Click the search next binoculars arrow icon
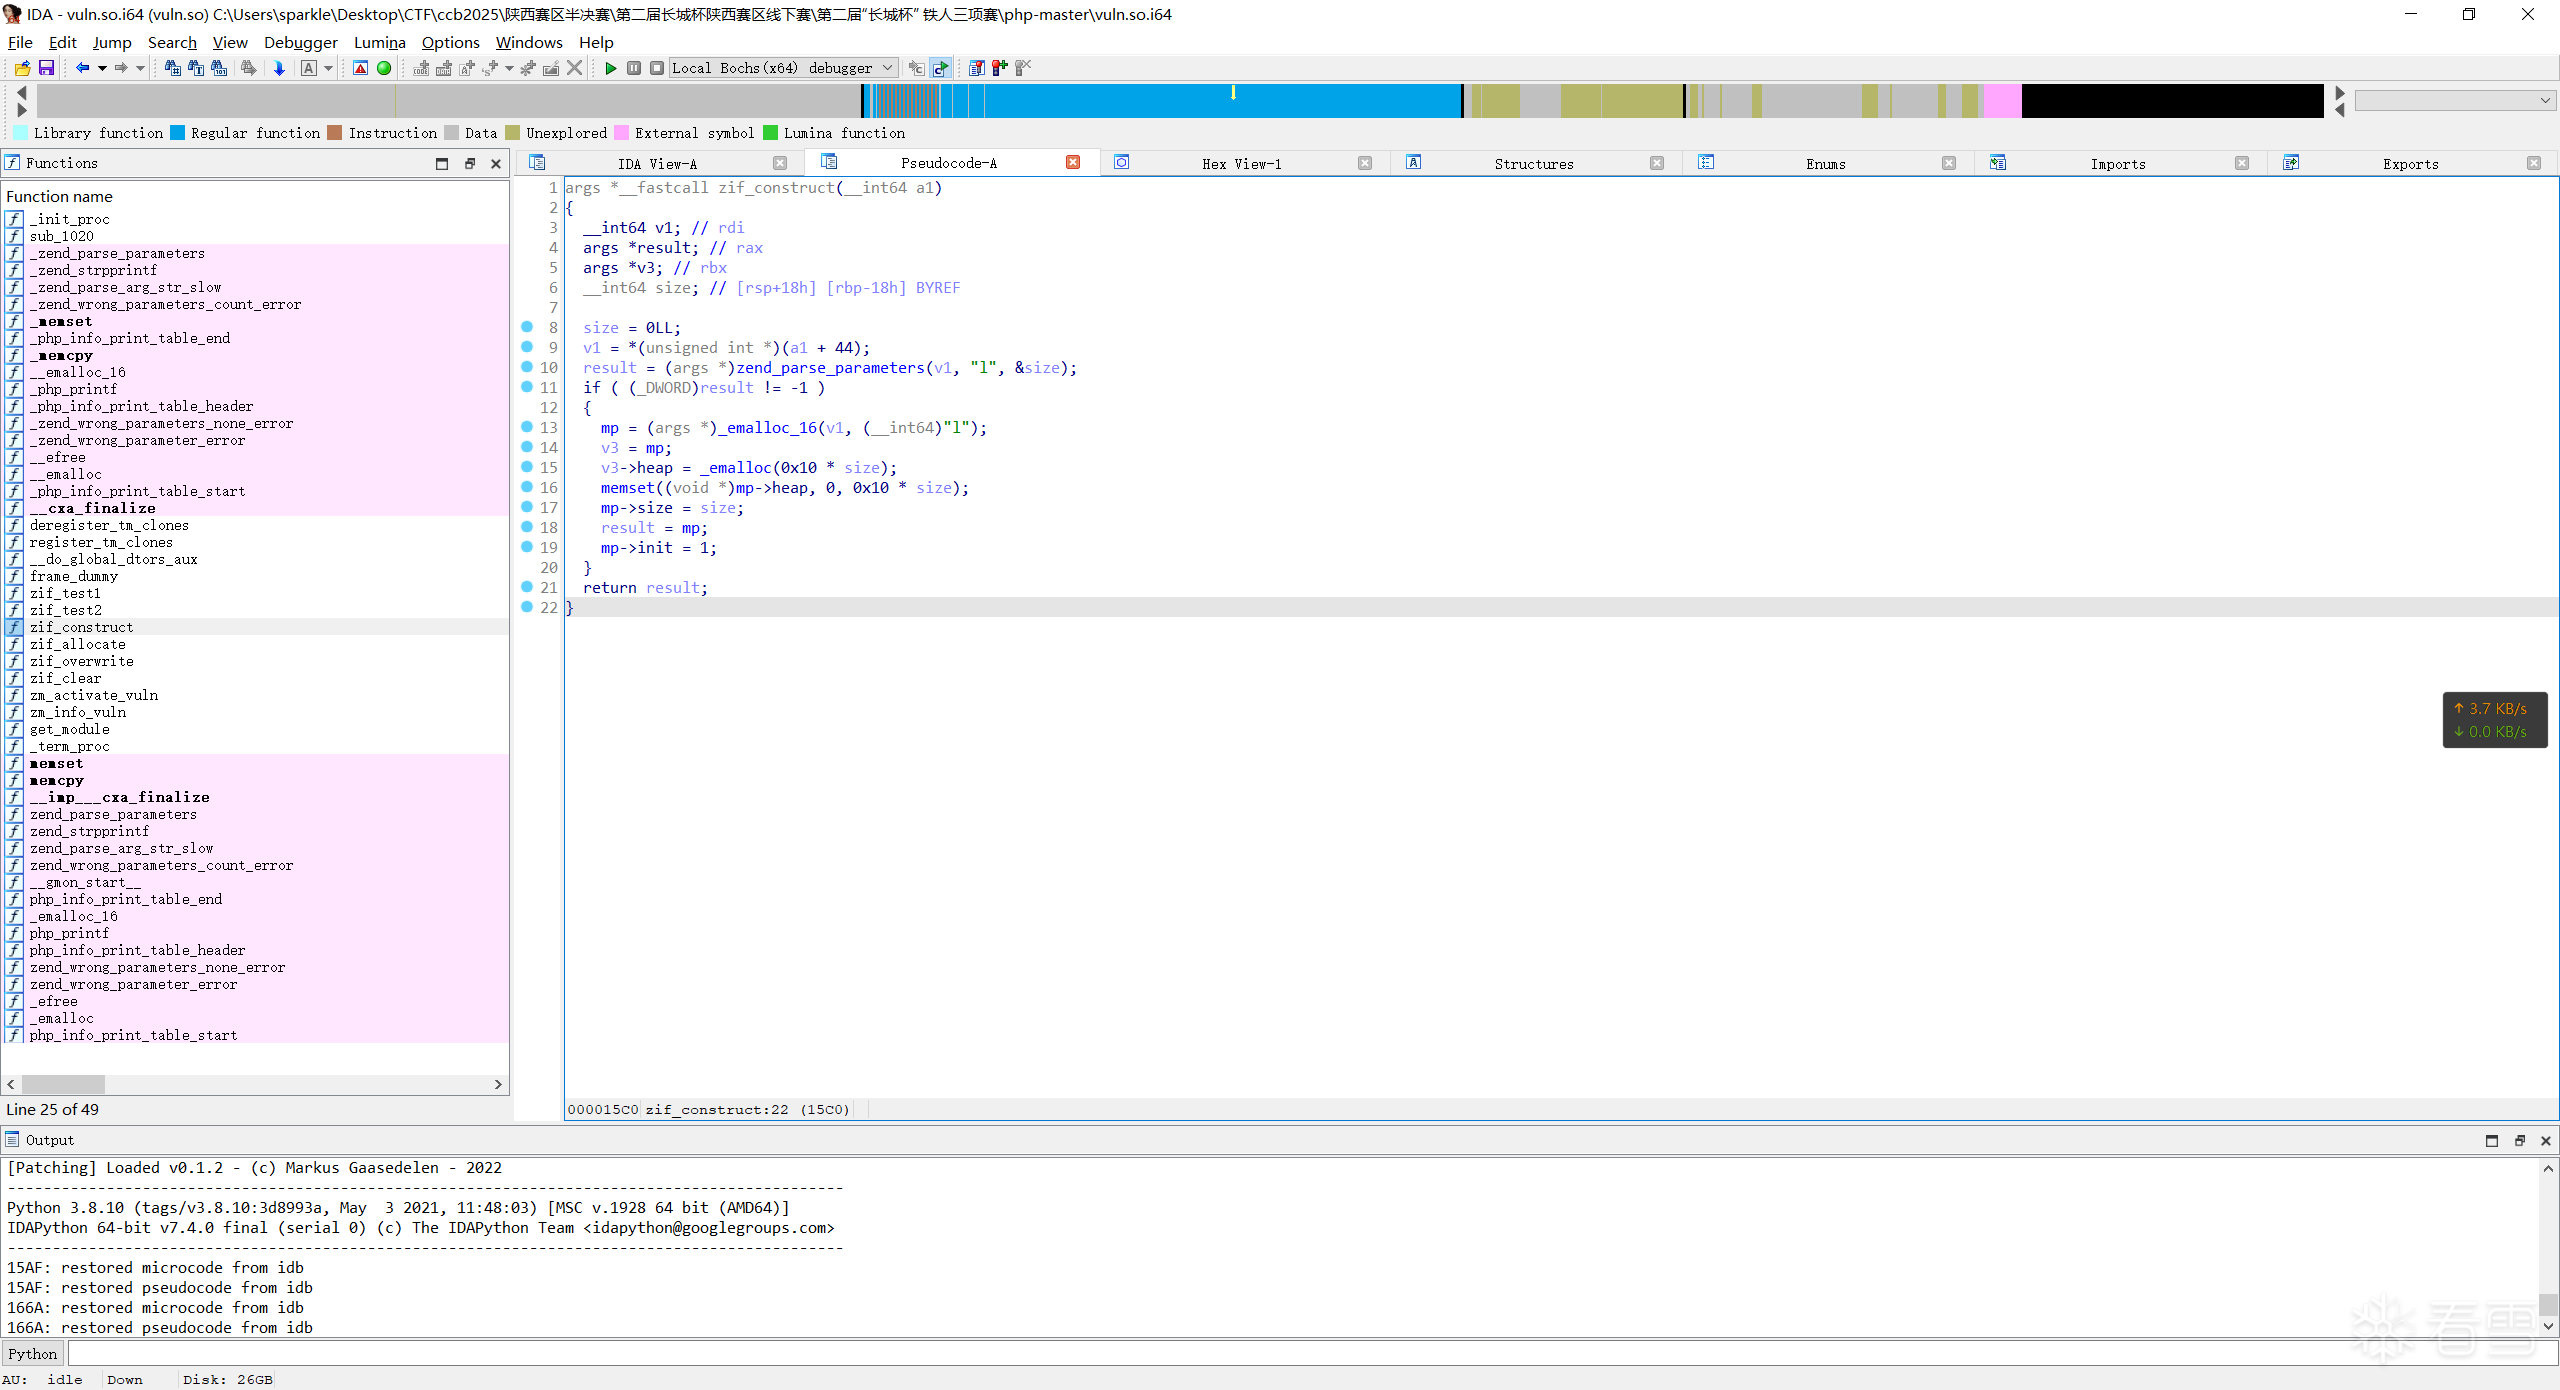This screenshot has width=2560, height=1390. pos(248,68)
